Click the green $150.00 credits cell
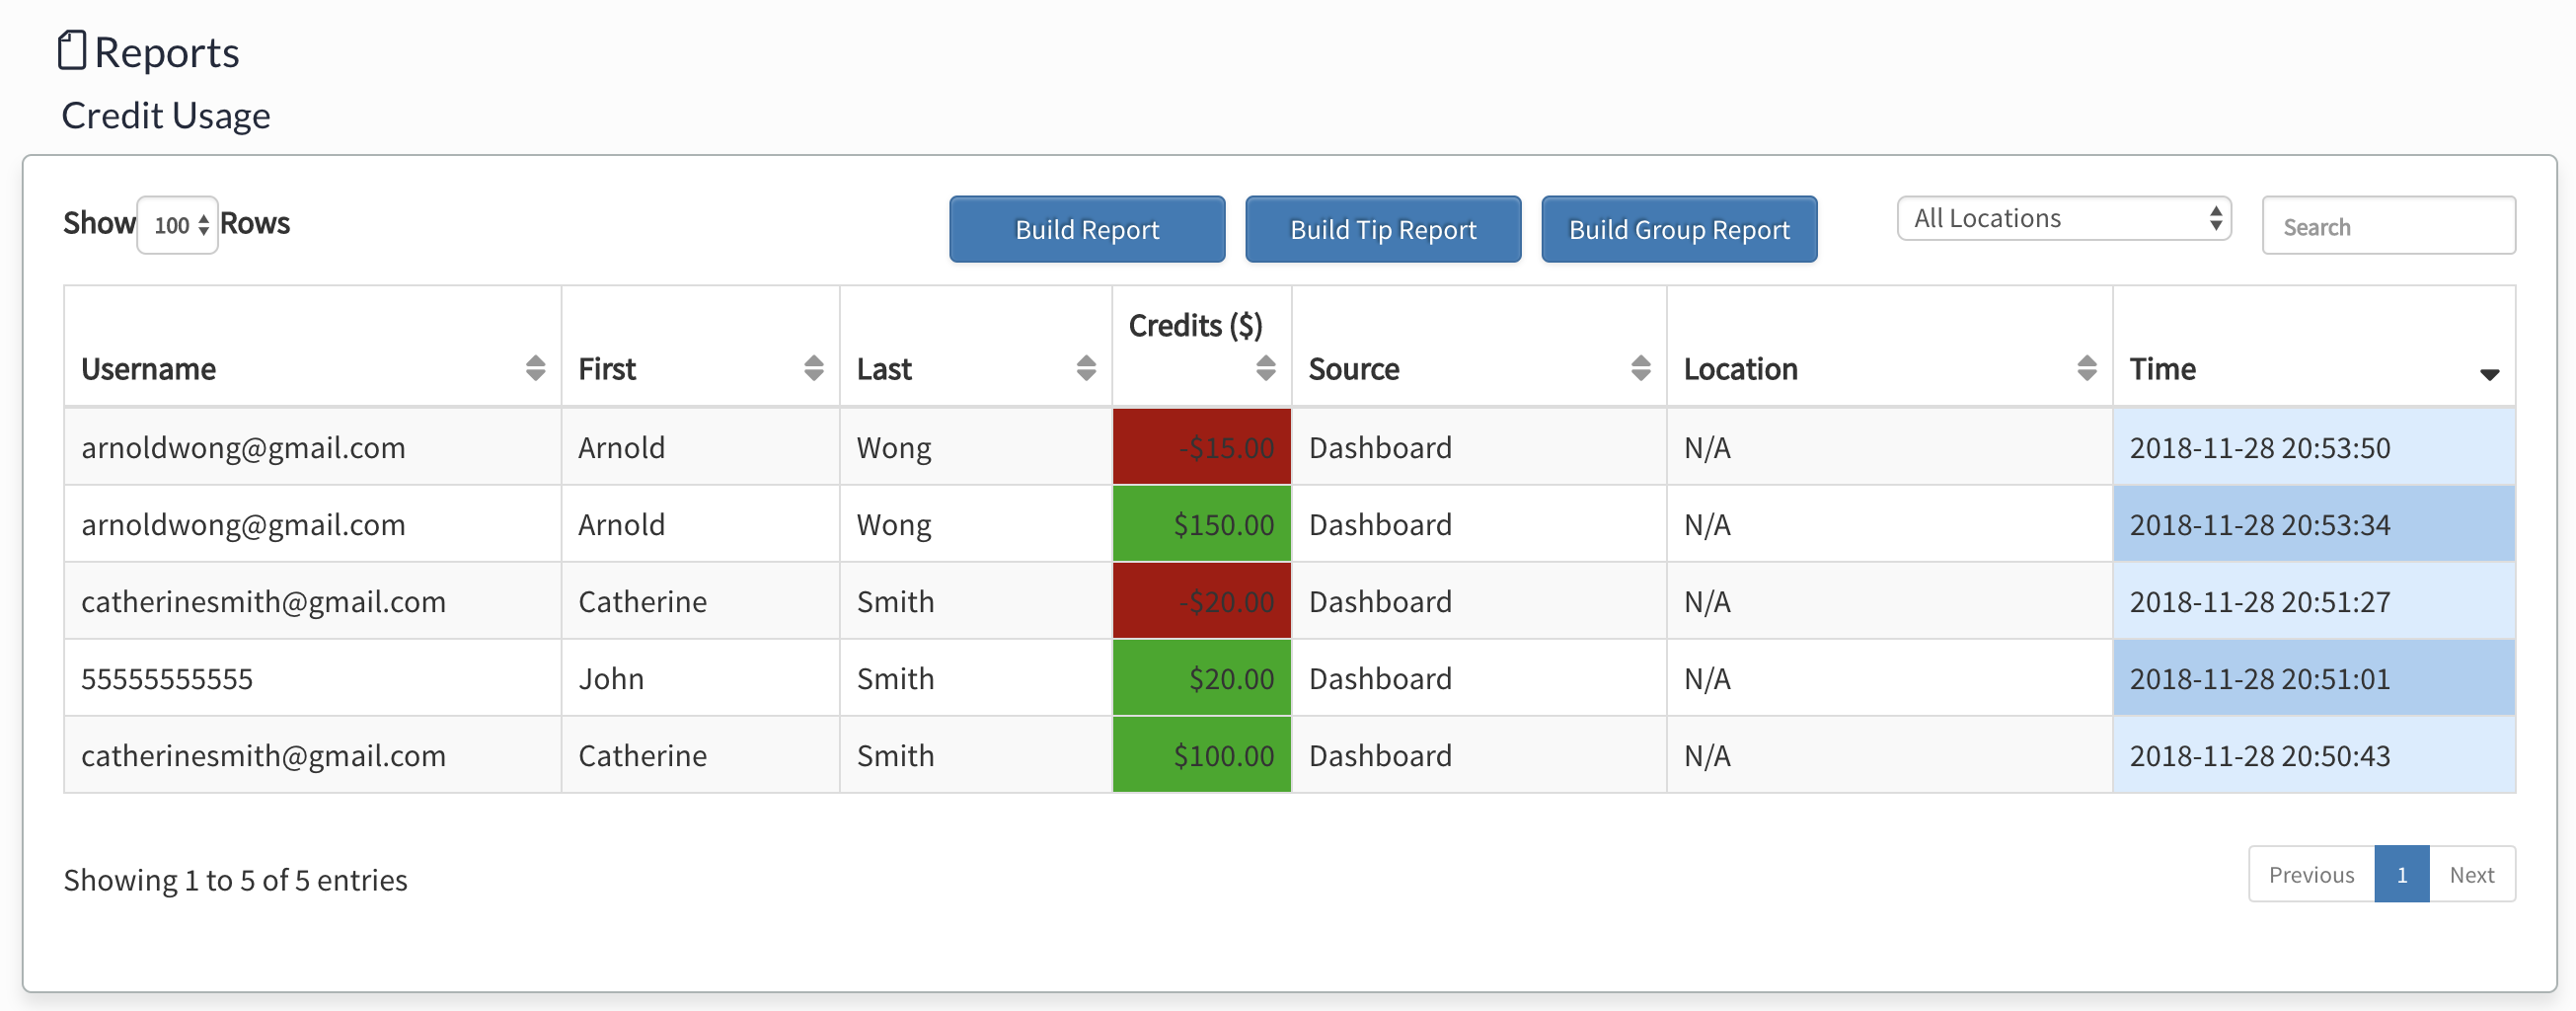The height and width of the screenshot is (1011, 2576). [x=1201, y=524]
